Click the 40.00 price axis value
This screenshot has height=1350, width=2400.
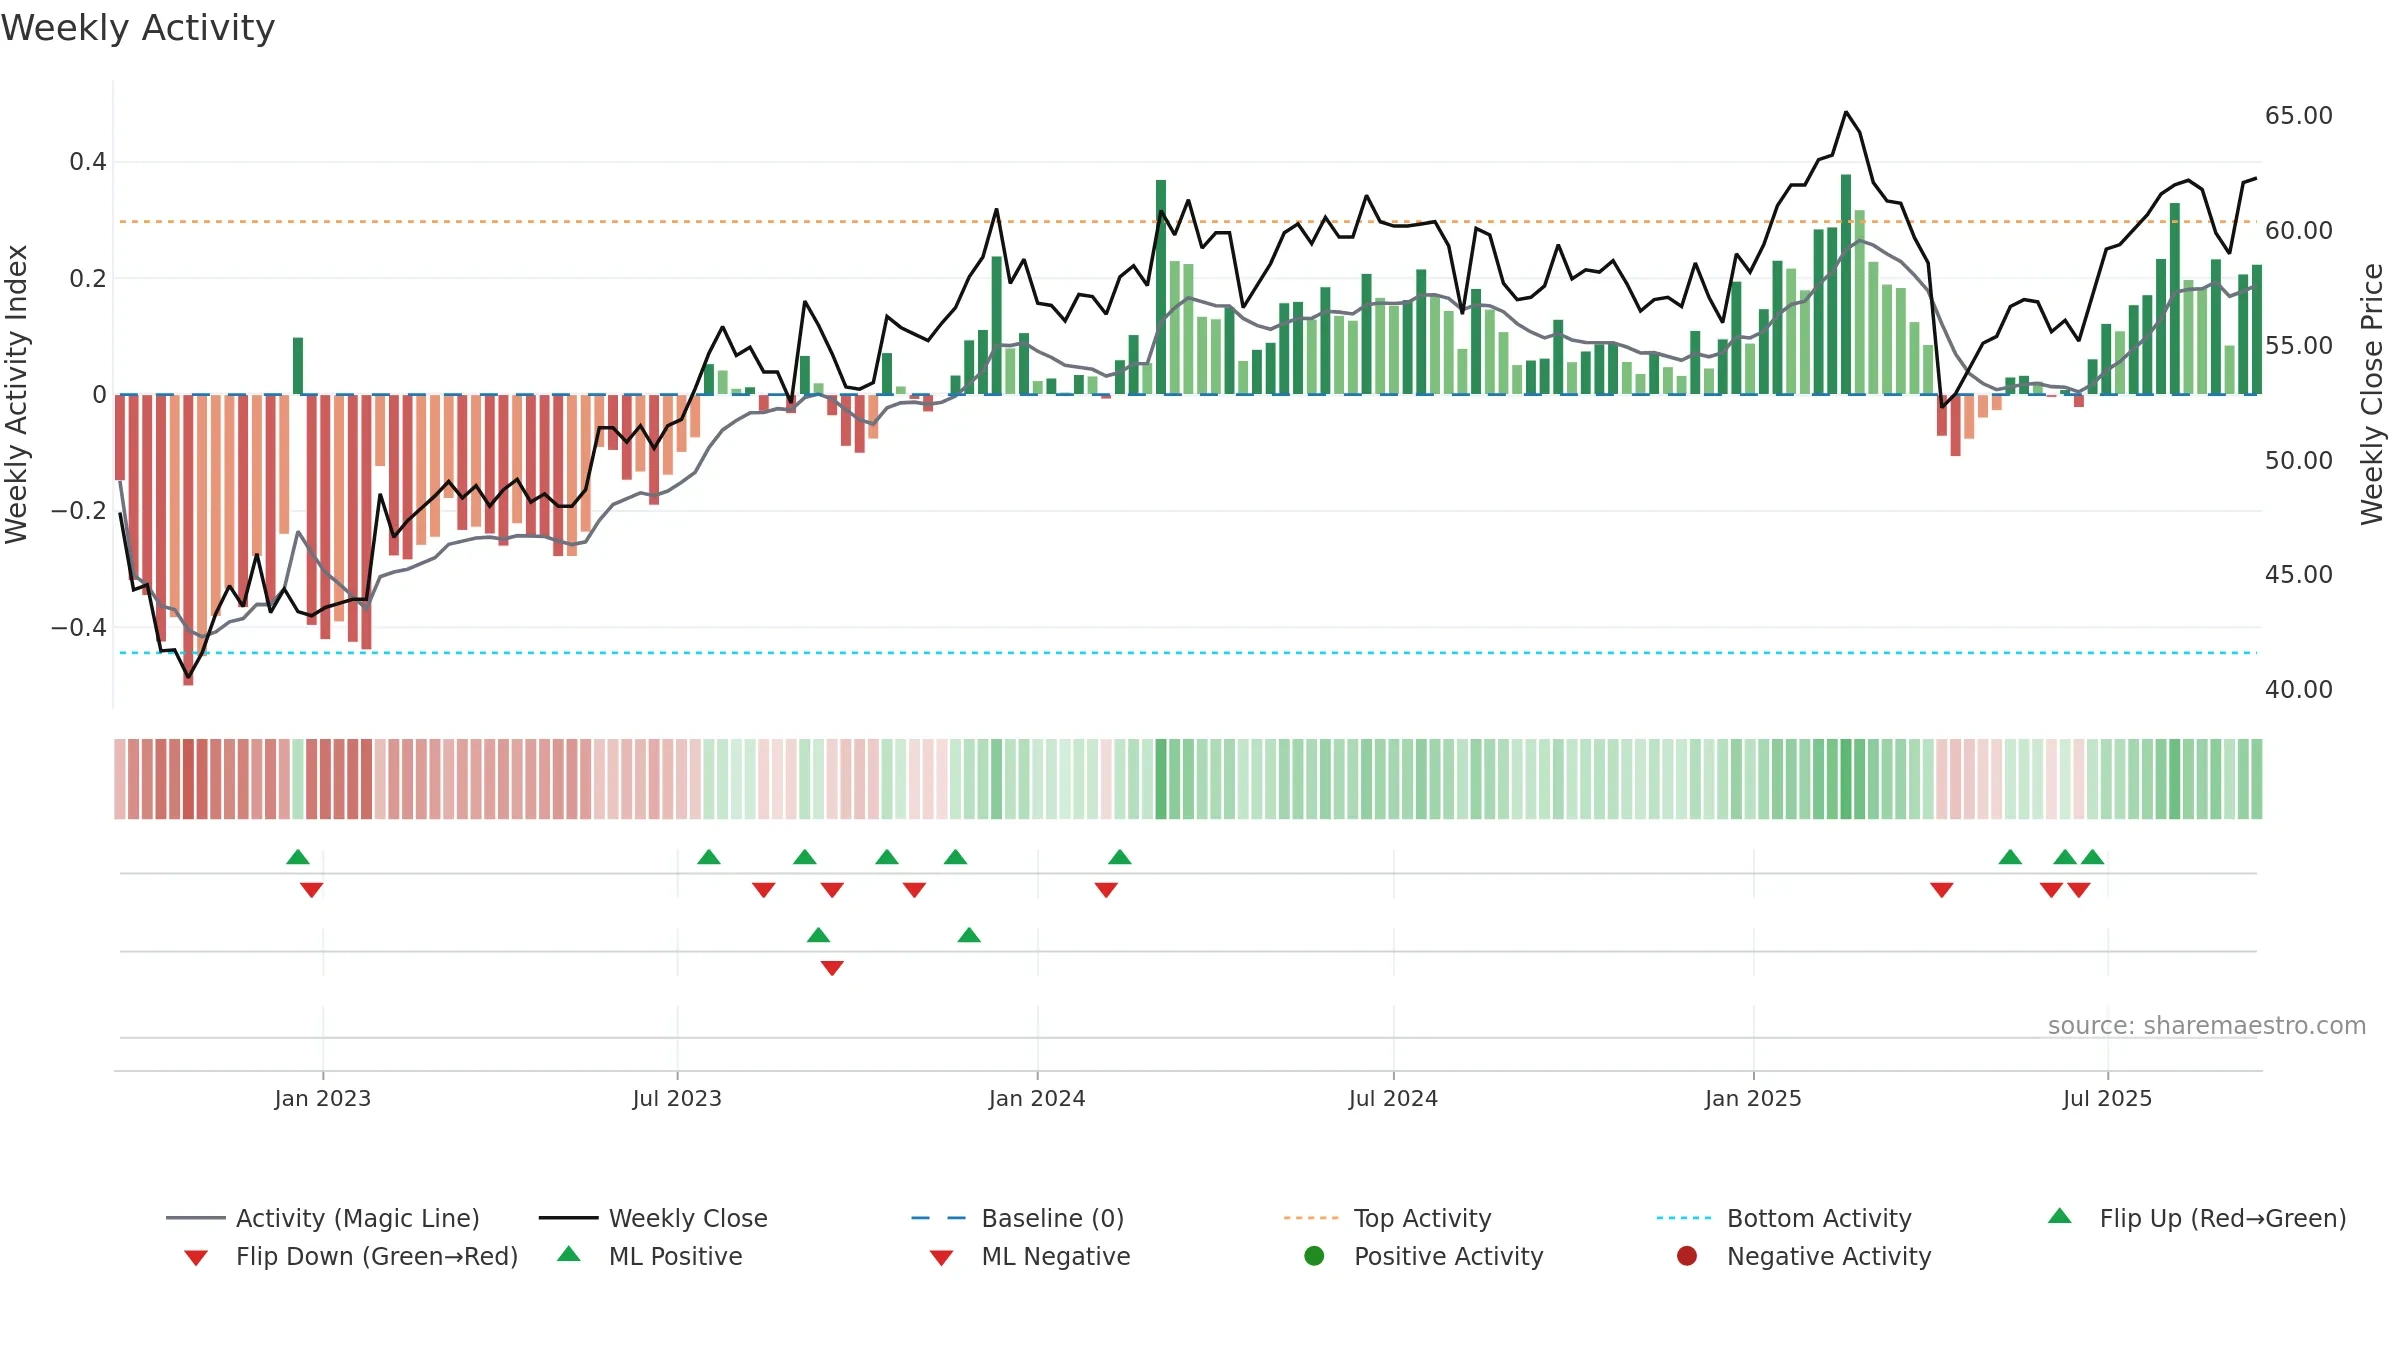(2299, 690)
